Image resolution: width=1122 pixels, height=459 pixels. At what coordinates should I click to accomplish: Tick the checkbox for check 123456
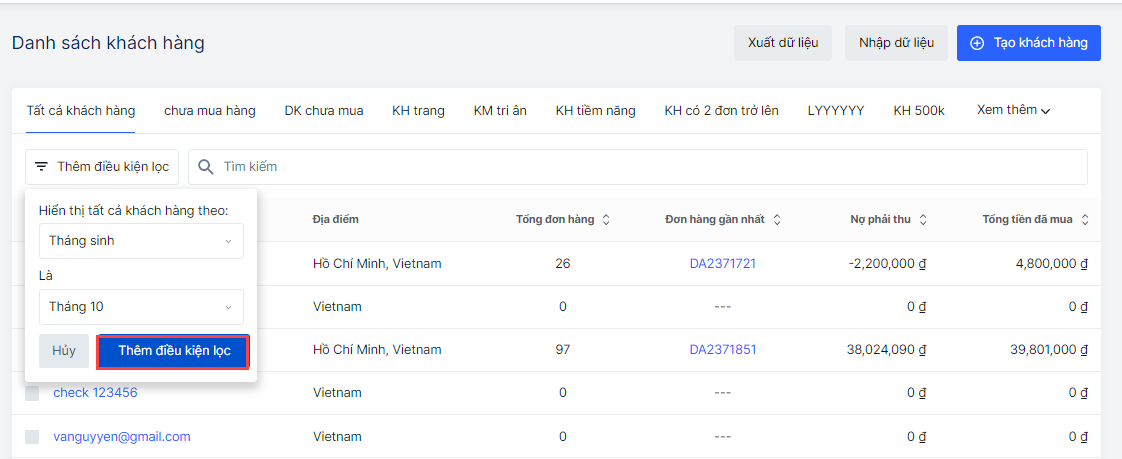pyautogui.click(x=32, y=393)
